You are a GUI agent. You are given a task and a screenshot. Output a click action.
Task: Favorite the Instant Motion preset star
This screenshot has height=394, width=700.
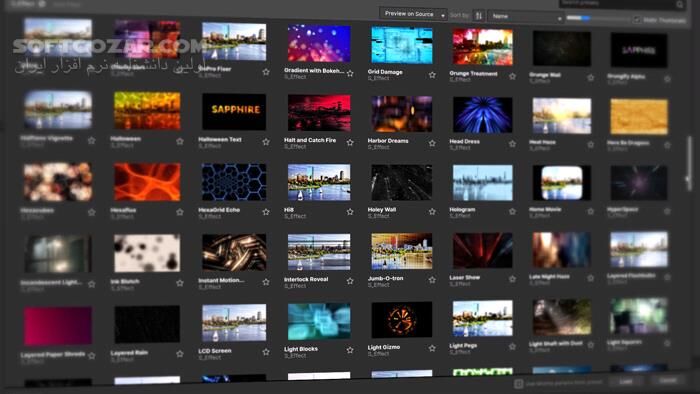pos(266,282)
